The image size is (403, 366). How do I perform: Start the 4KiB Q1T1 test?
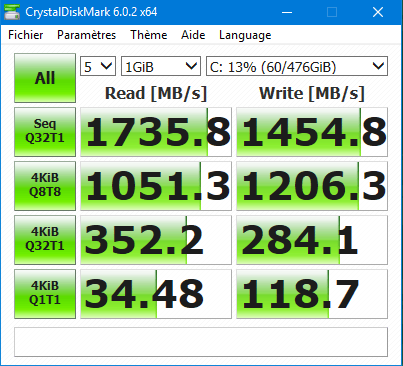(45, 294)
